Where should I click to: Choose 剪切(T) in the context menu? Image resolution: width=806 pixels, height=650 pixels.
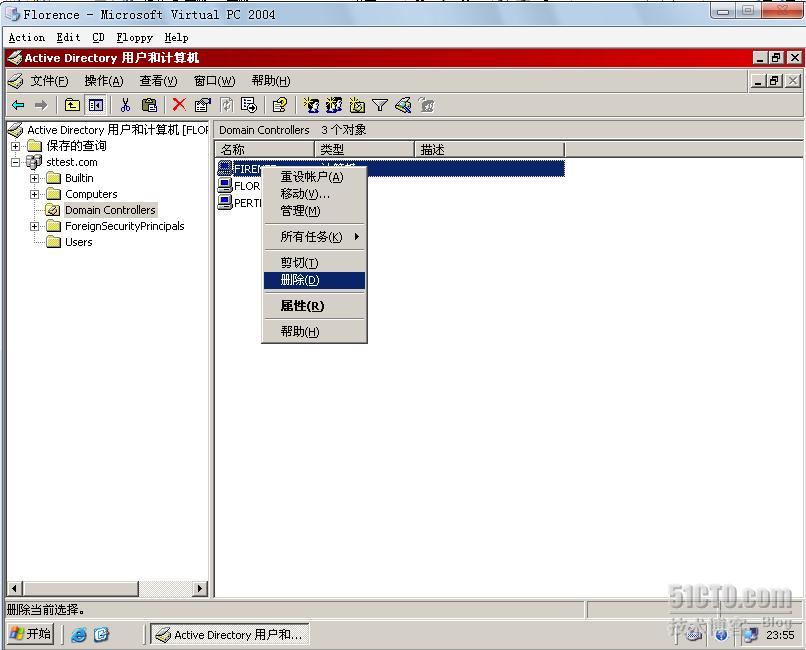point(315,263)
